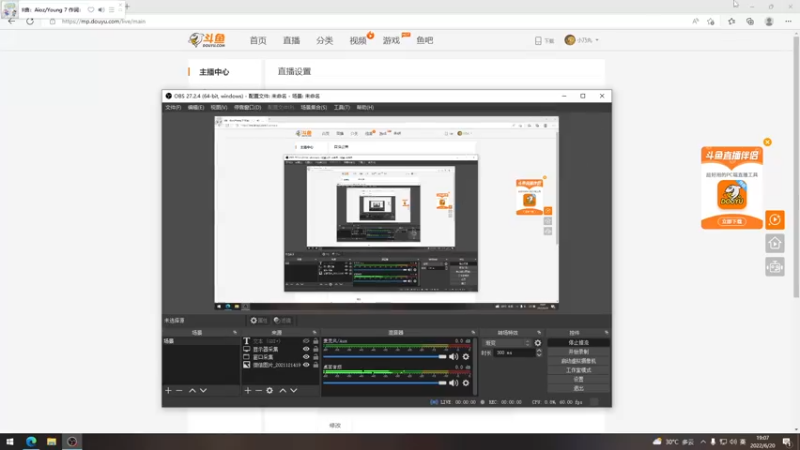Move scene down in Scenes panel
The height and width of the screenshot is (450, 800).
pyautogui.click(x=203, y=390)
